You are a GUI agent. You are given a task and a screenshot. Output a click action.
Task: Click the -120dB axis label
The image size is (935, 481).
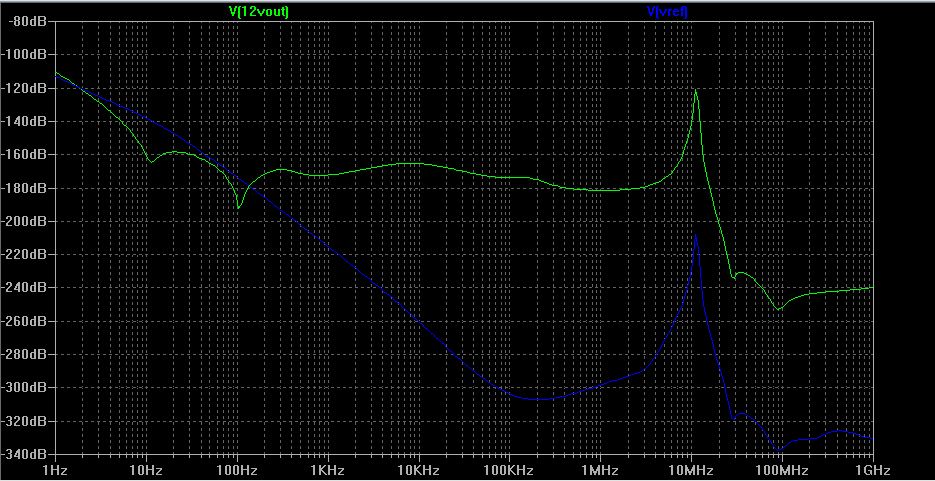tap(24, 88)
